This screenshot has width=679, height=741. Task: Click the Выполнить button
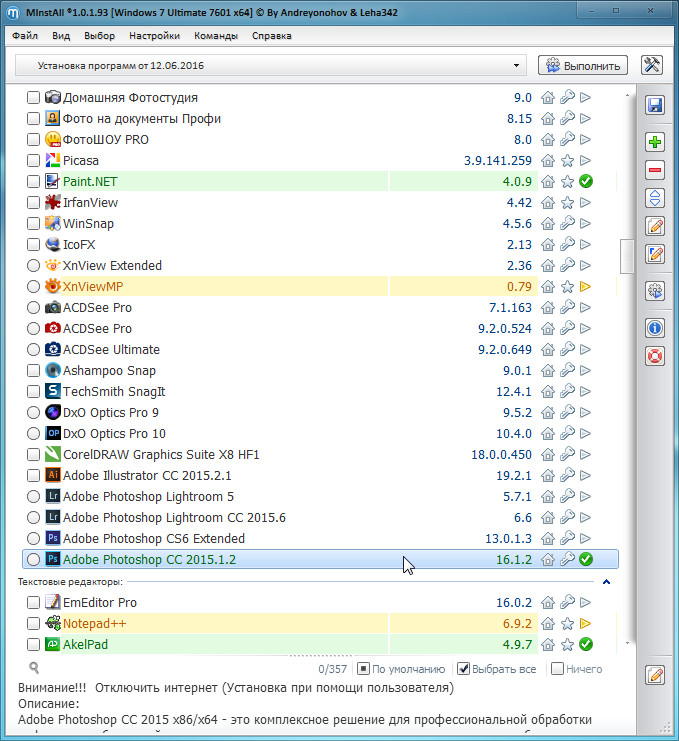583,65
